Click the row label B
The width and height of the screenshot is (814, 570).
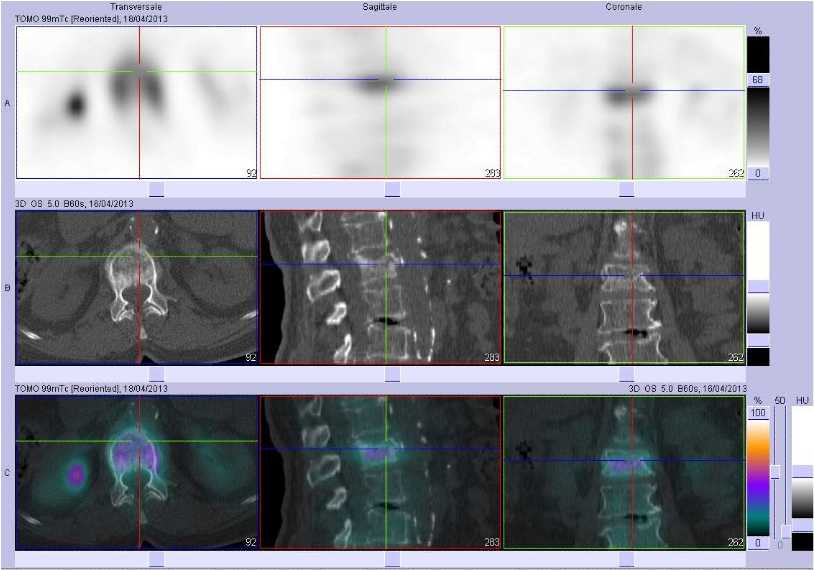click(7, 288)
